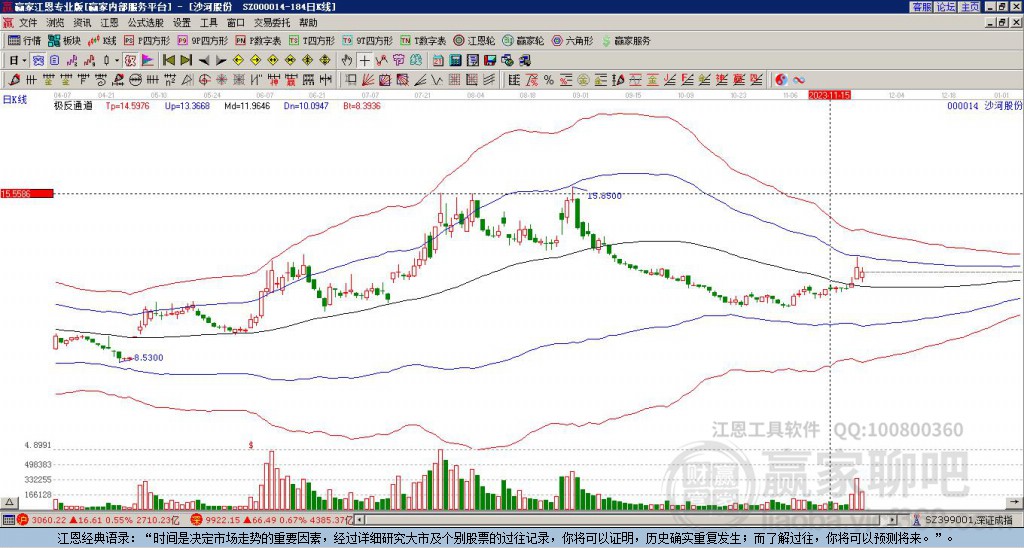Click the 极反通道 indicator label

tap(73, 105)
